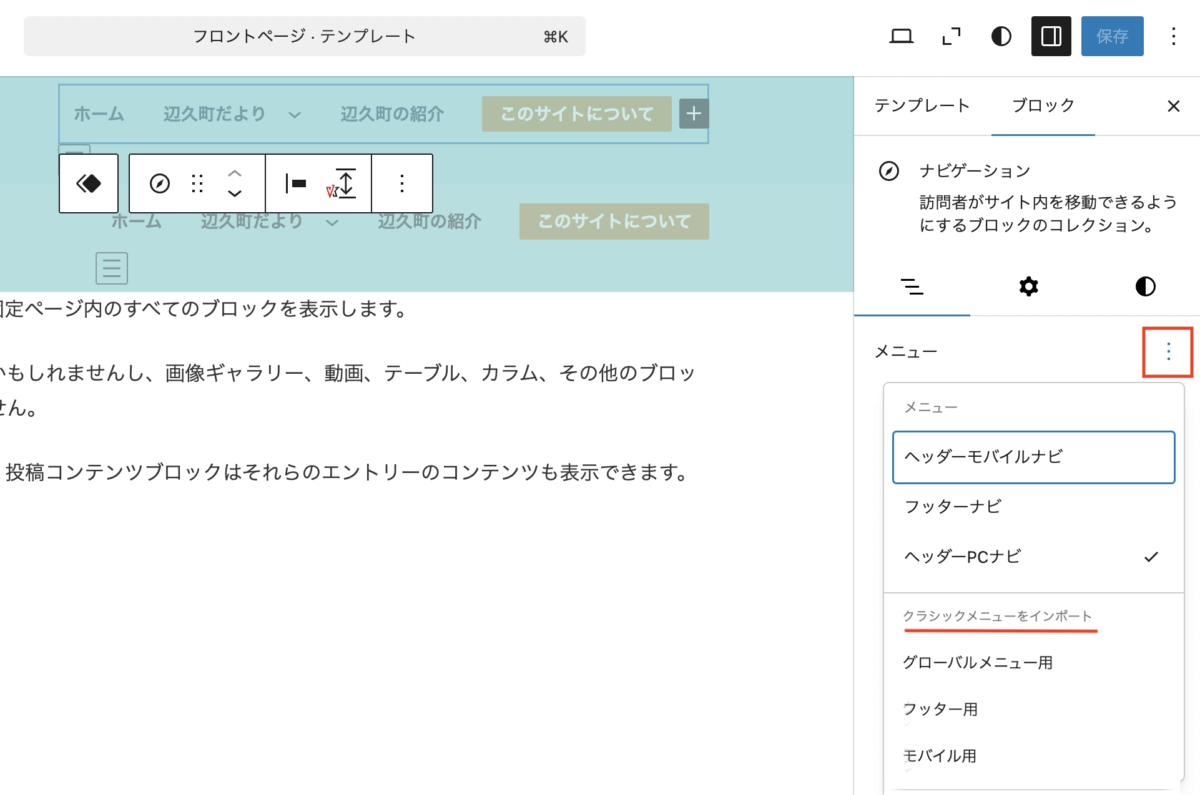Open the device preview laptop icon

point(901,37)
